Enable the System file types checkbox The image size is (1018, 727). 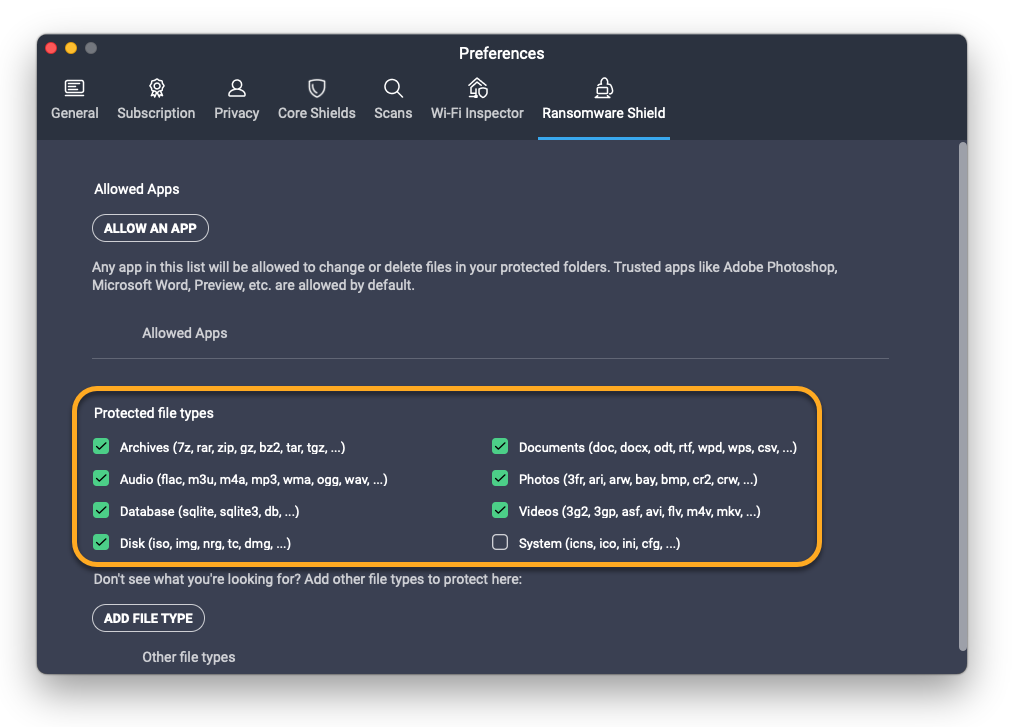[x=500, y=543]
